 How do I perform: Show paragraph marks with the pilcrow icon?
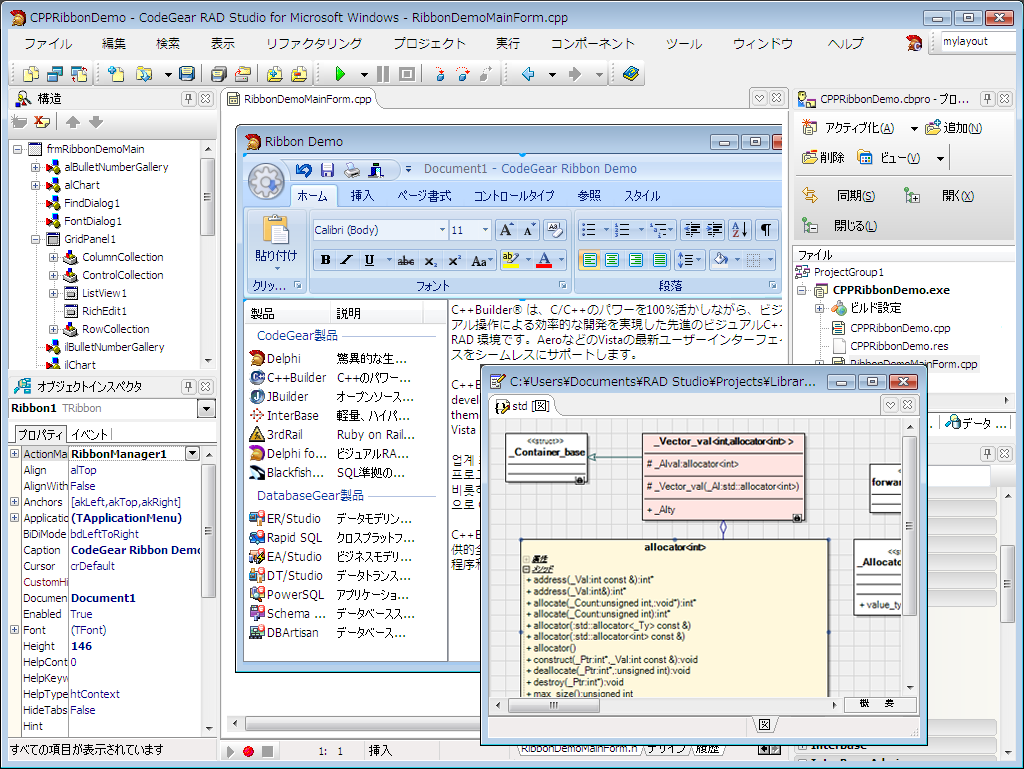coord(765,230)
